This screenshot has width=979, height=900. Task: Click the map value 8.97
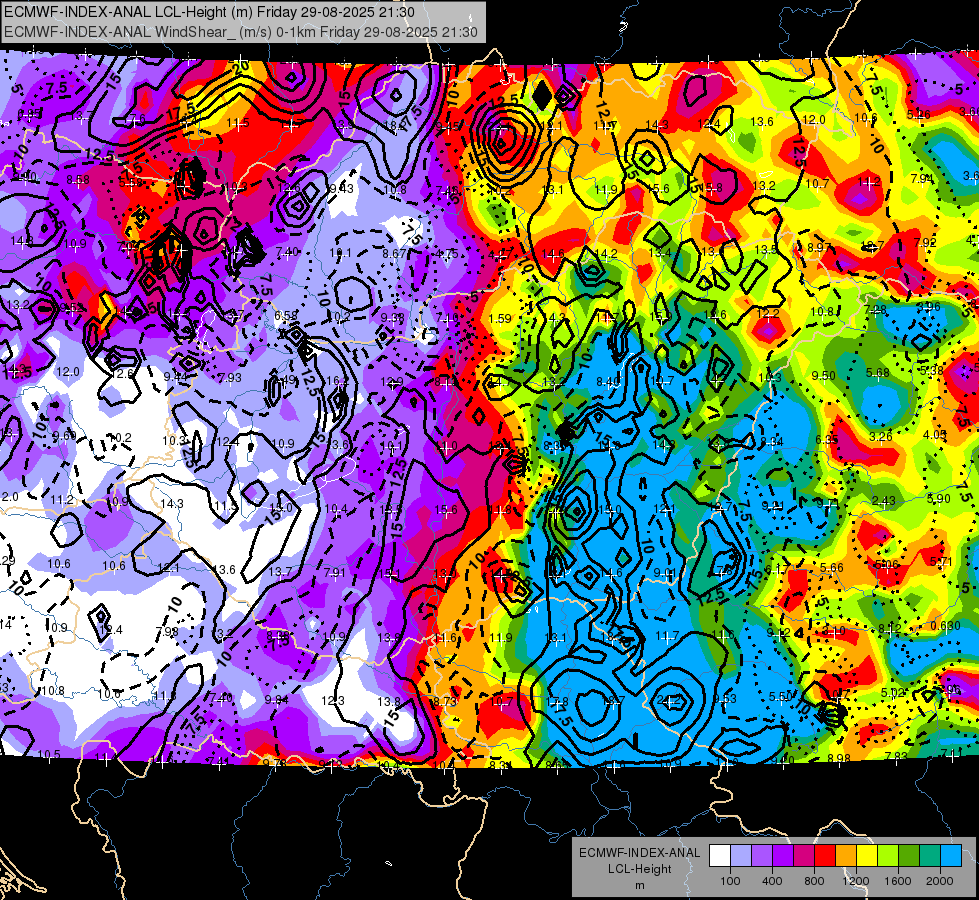click(819, 247)
